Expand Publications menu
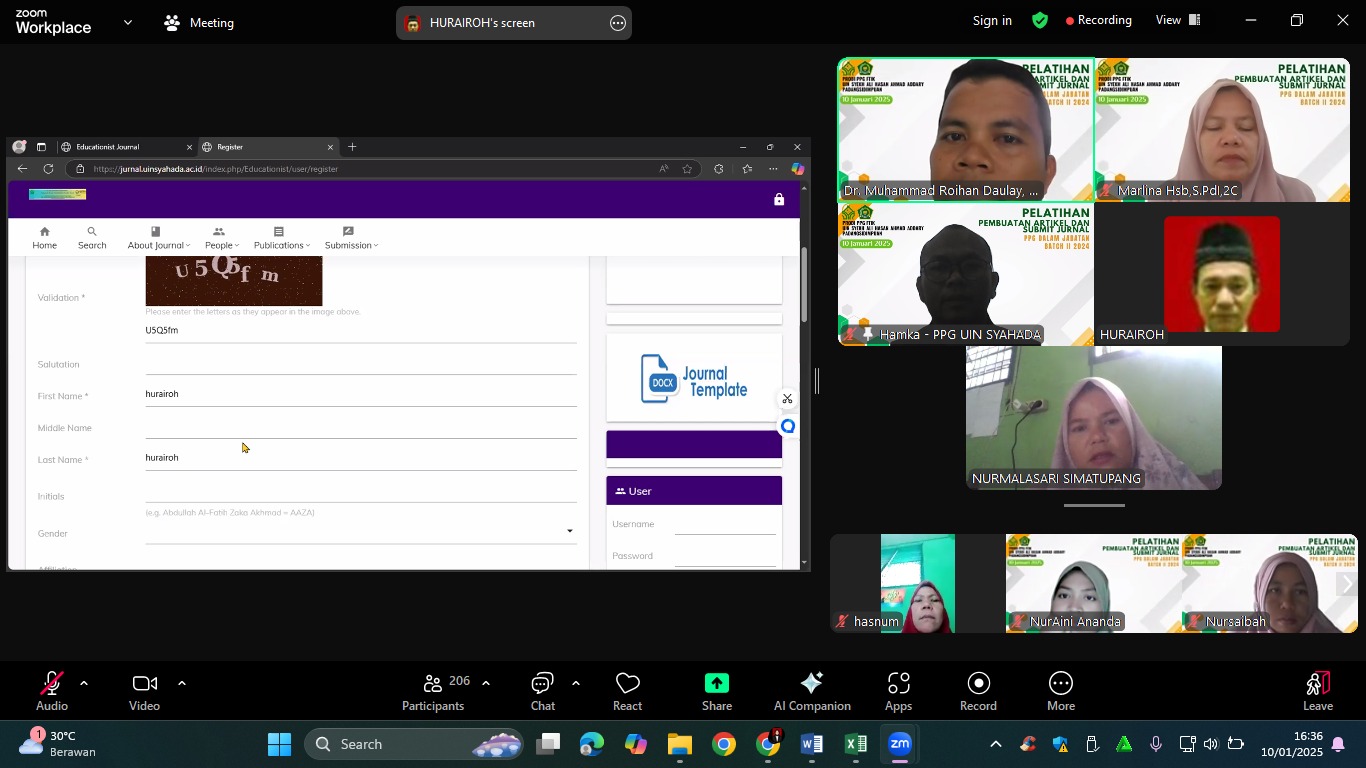Viewport: 1366px width, 768px height. pyautogui.click(x=281, y=238)
